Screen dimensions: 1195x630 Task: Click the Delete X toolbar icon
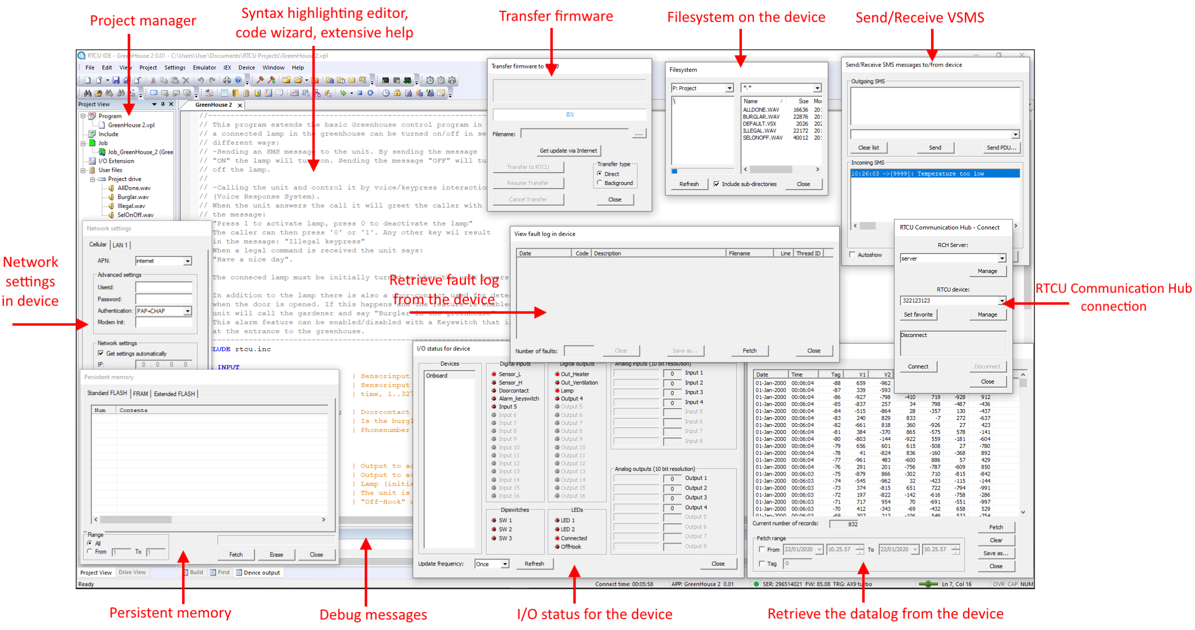[186, 80]
